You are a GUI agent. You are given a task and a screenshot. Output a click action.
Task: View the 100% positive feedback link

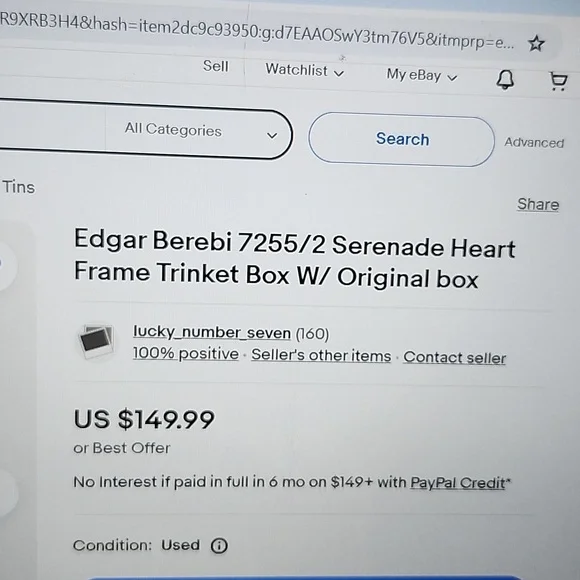click(x=186, y=354)
